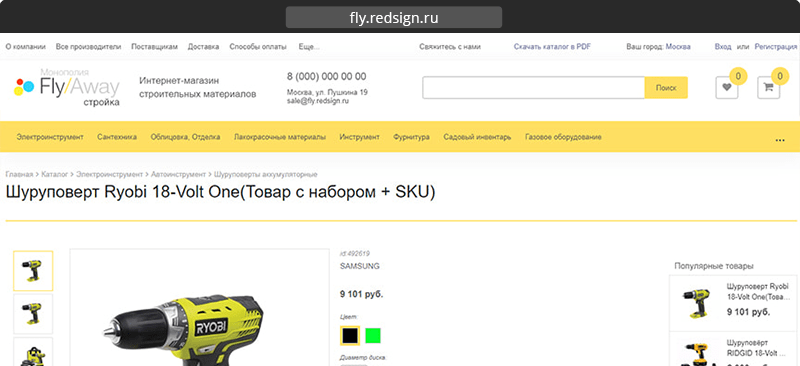The width and height of the screenshot is (800, 366).
Task: Open the wishlist heart icon
Action: tap(727, 87)
